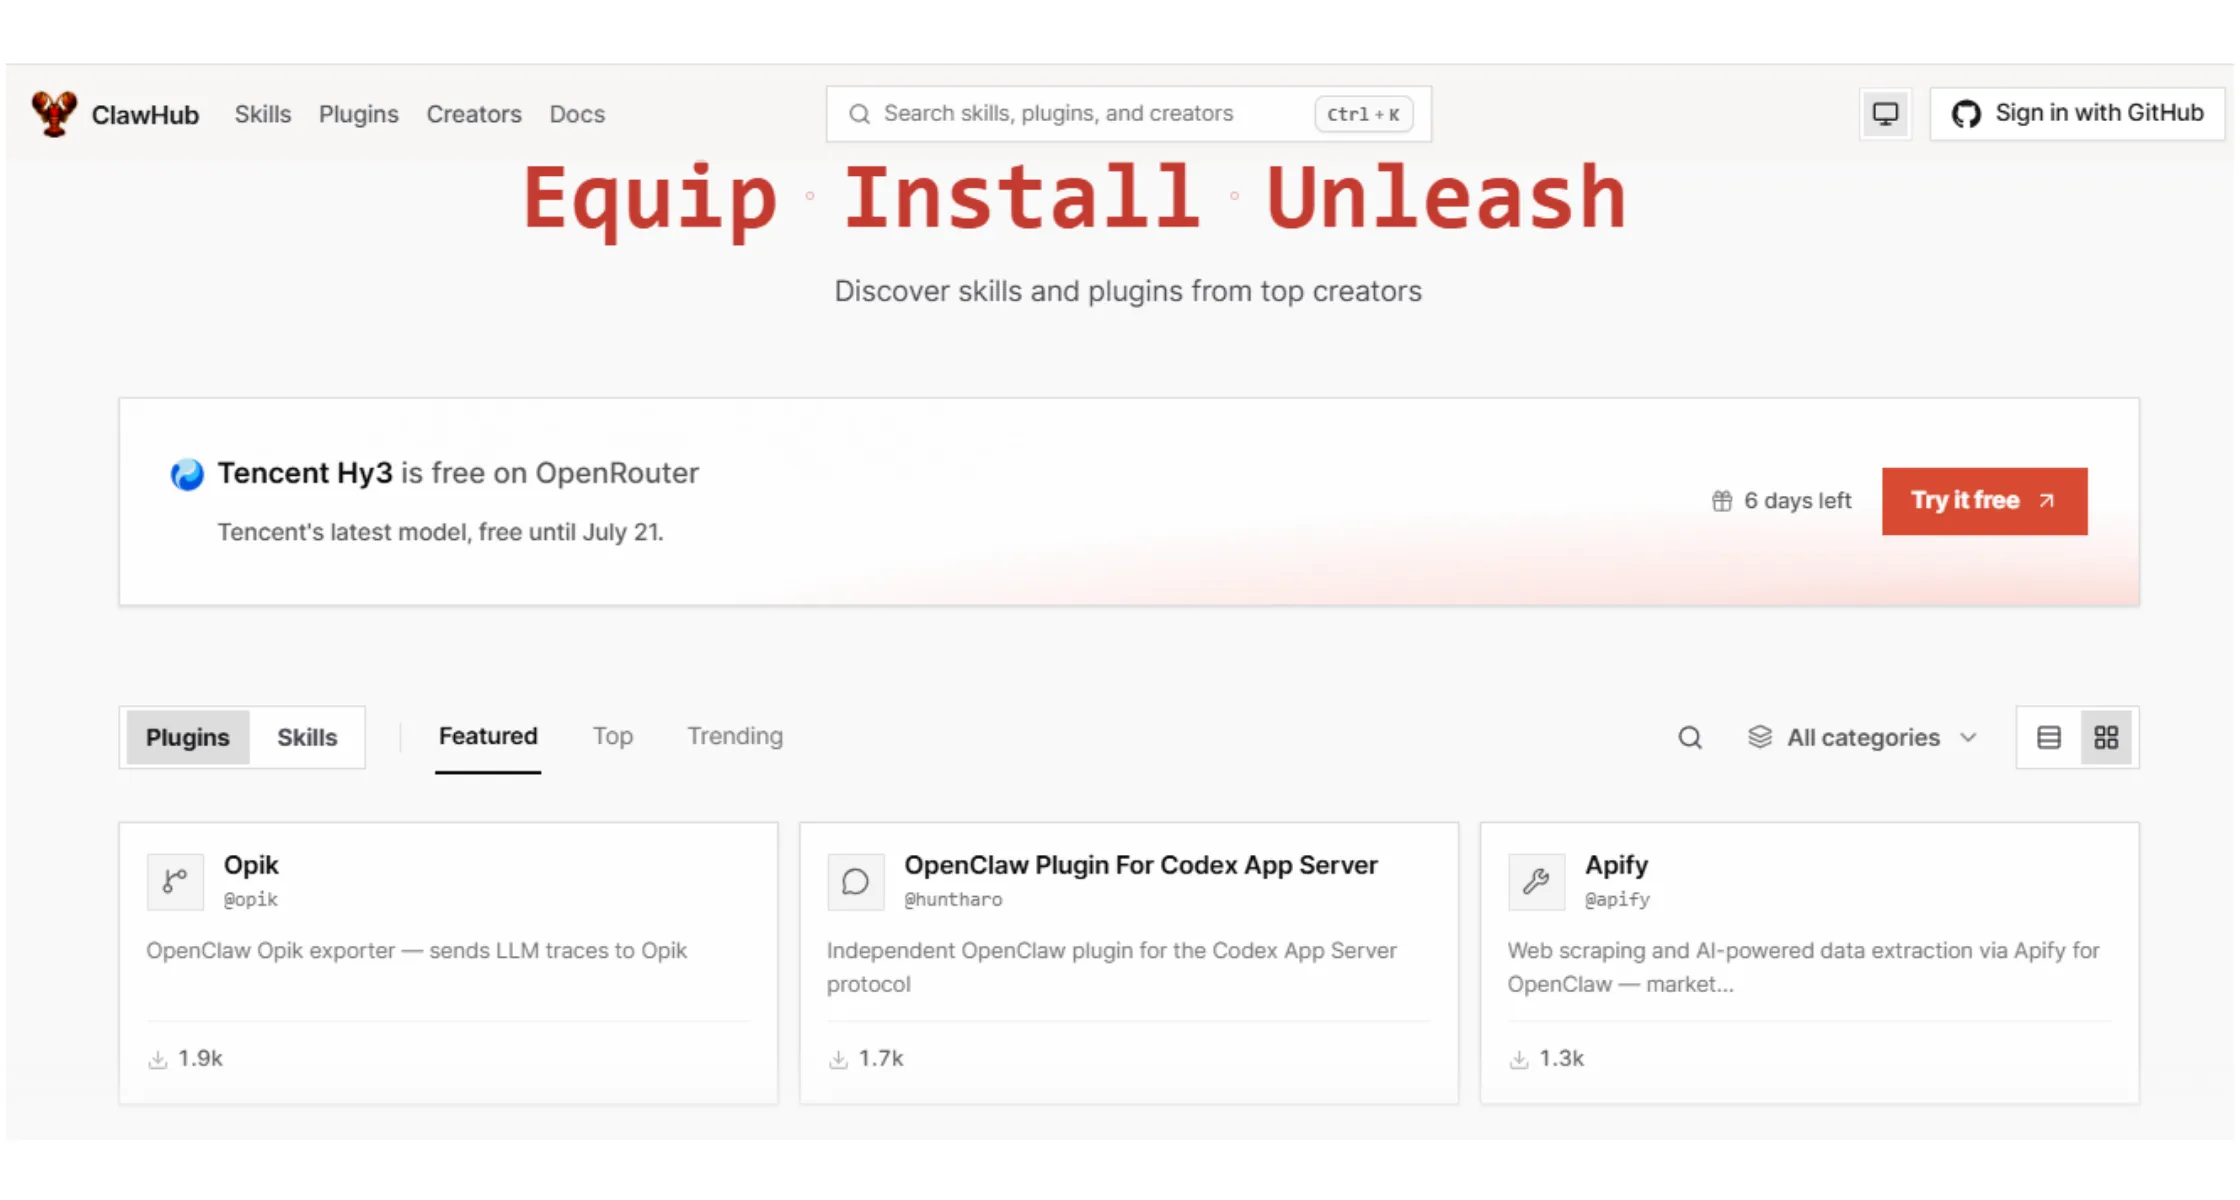The width and height of the screenshot is (2240, 1200).
Task: Click the @apify creator handle
Action: coord(1617,900)
